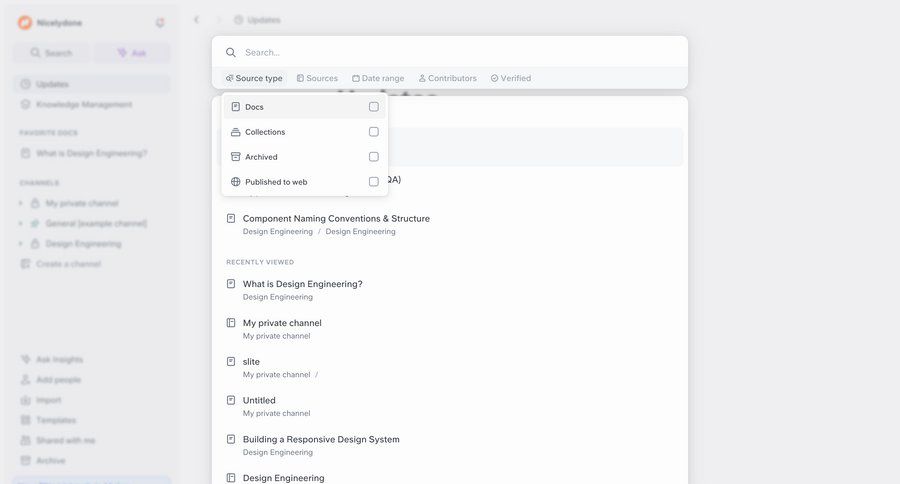Open Component Naming Conventions & Structure result
Image resolution: width=900 pixels, height=484 pixels.
336,218
